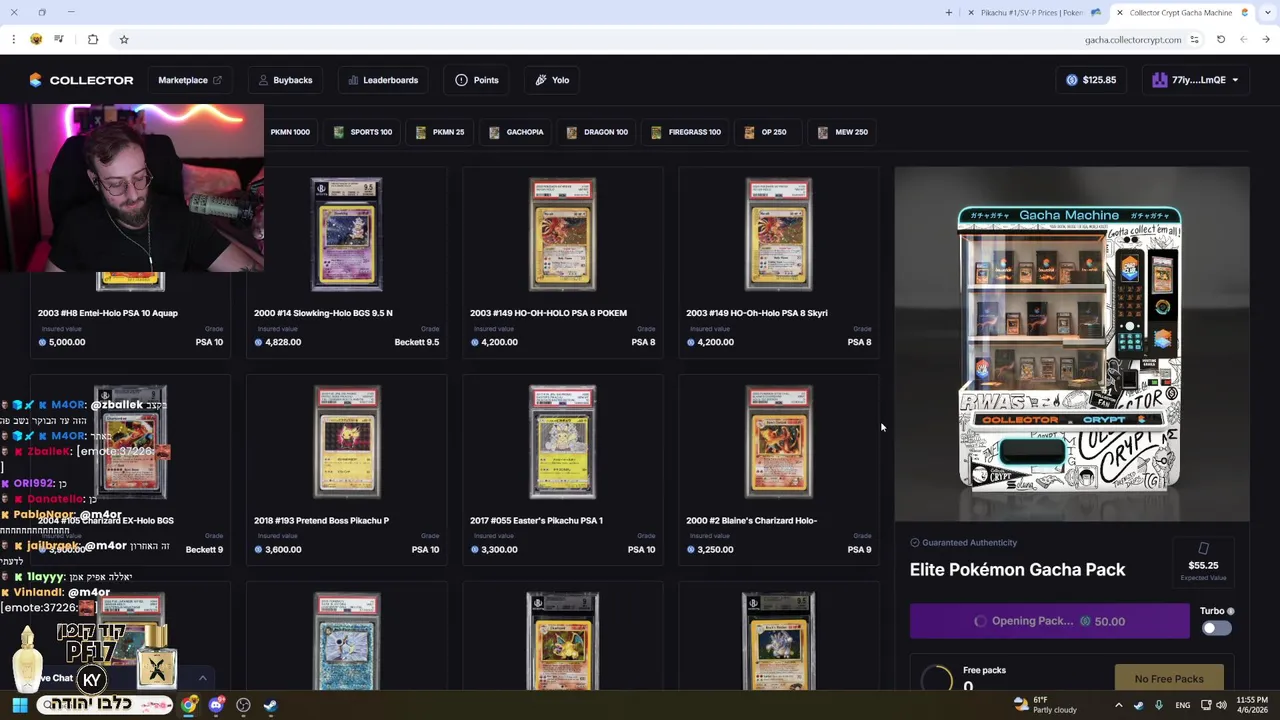
Task: Open the Easter's Pikachu PSA card thumbnail
Action: (562, 443)
